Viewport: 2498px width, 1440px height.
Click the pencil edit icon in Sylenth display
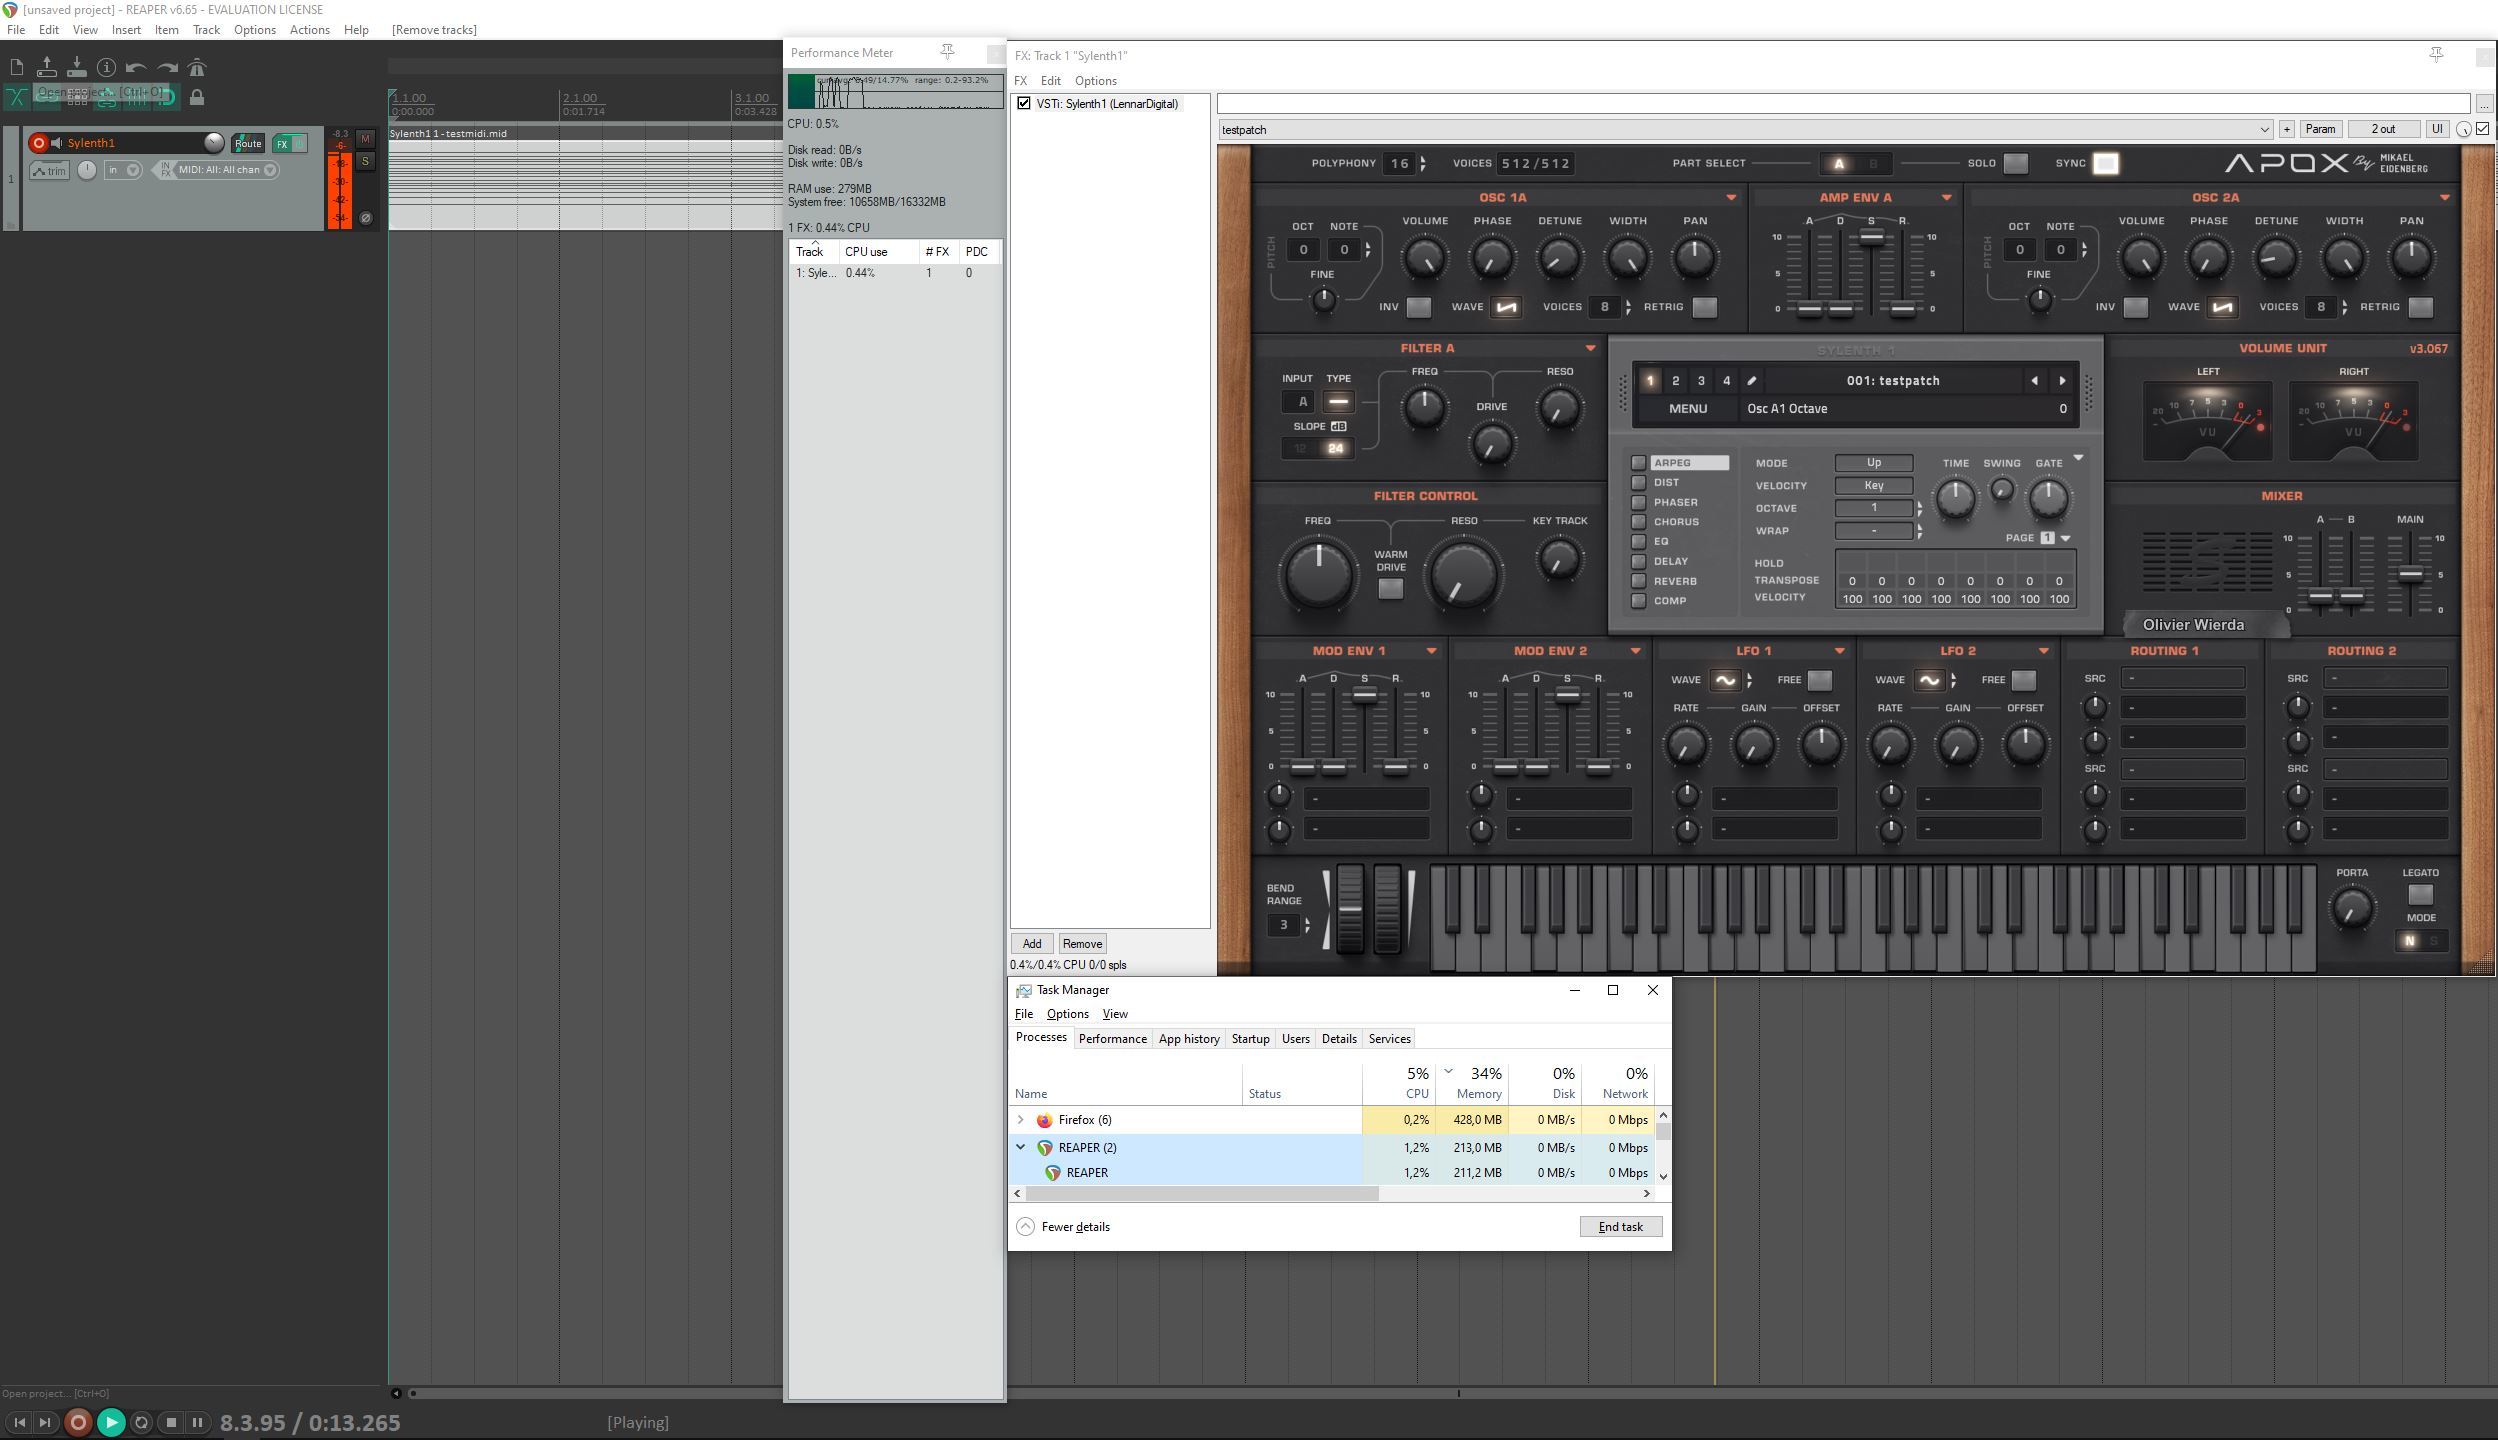(1751, 381)
